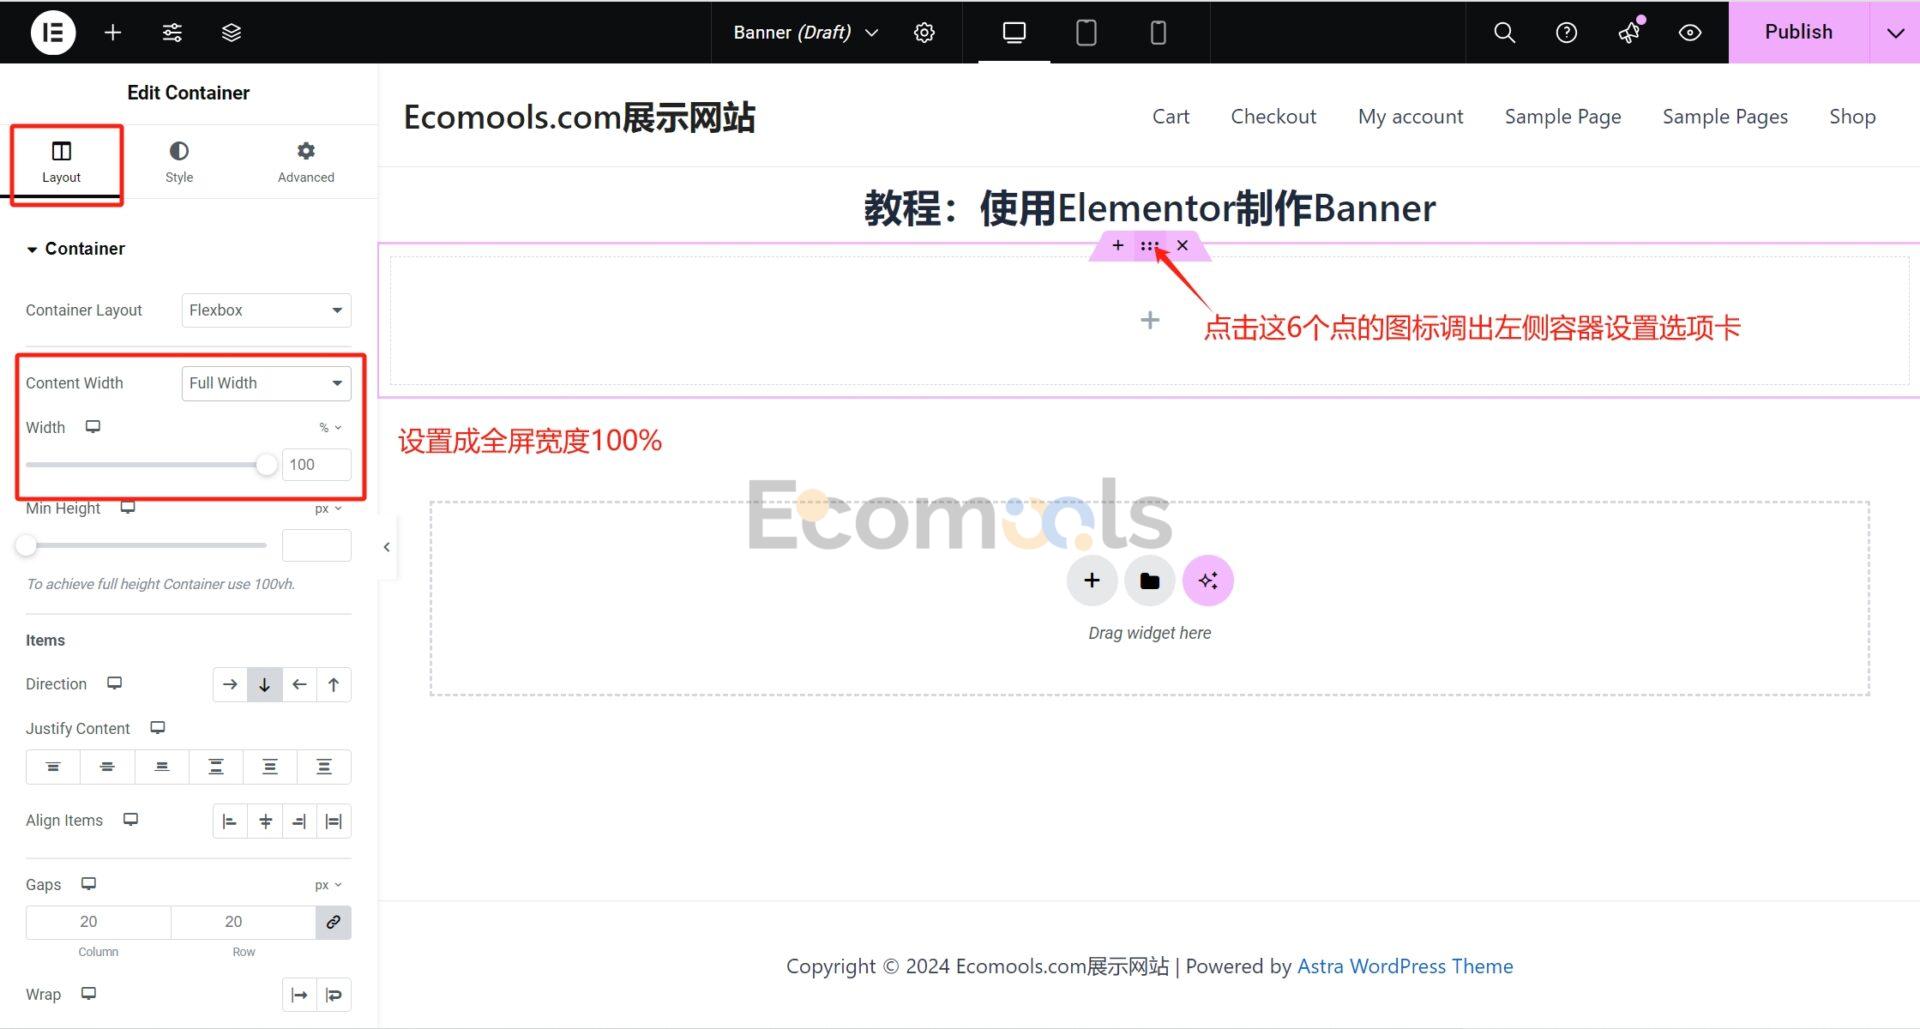
Task: Toggle Min Height responsive device icon
Action: [128, 508]
